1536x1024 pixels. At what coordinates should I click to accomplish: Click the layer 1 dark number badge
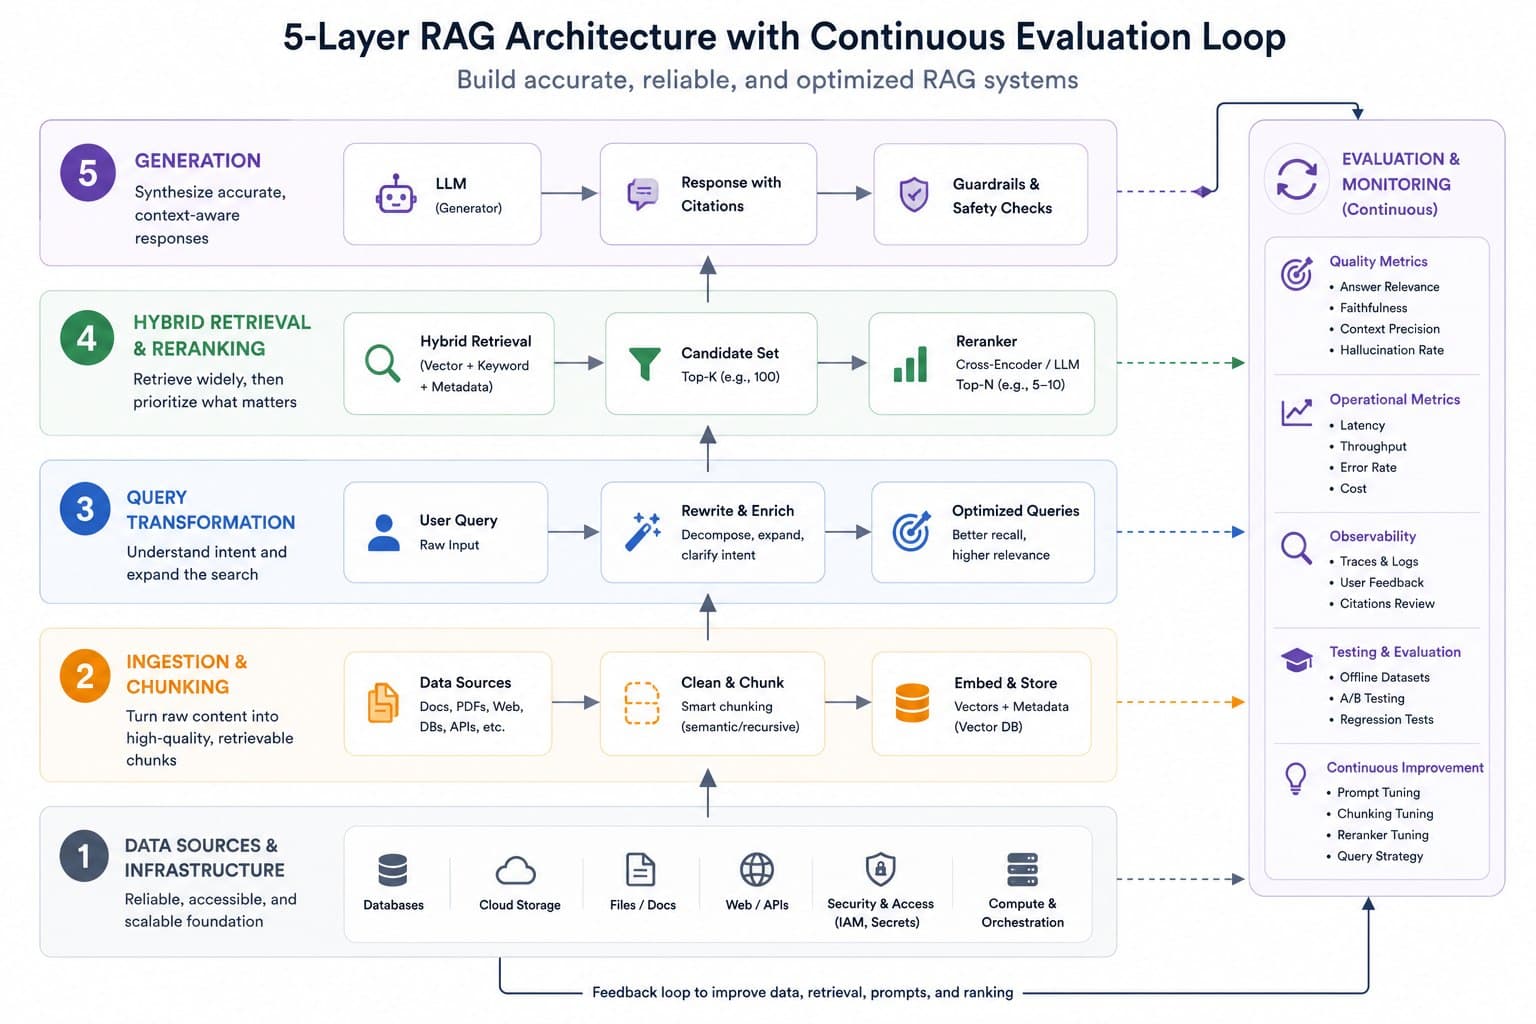point(84,856)
